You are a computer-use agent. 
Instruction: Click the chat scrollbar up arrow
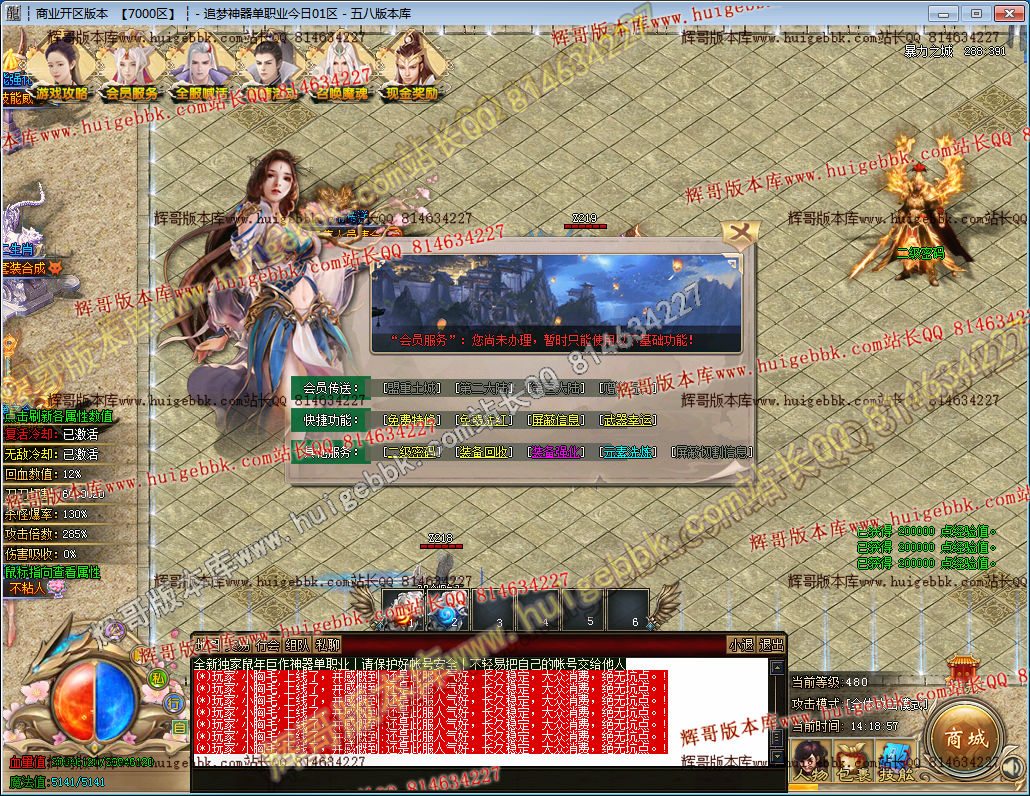tap(777, 668)
